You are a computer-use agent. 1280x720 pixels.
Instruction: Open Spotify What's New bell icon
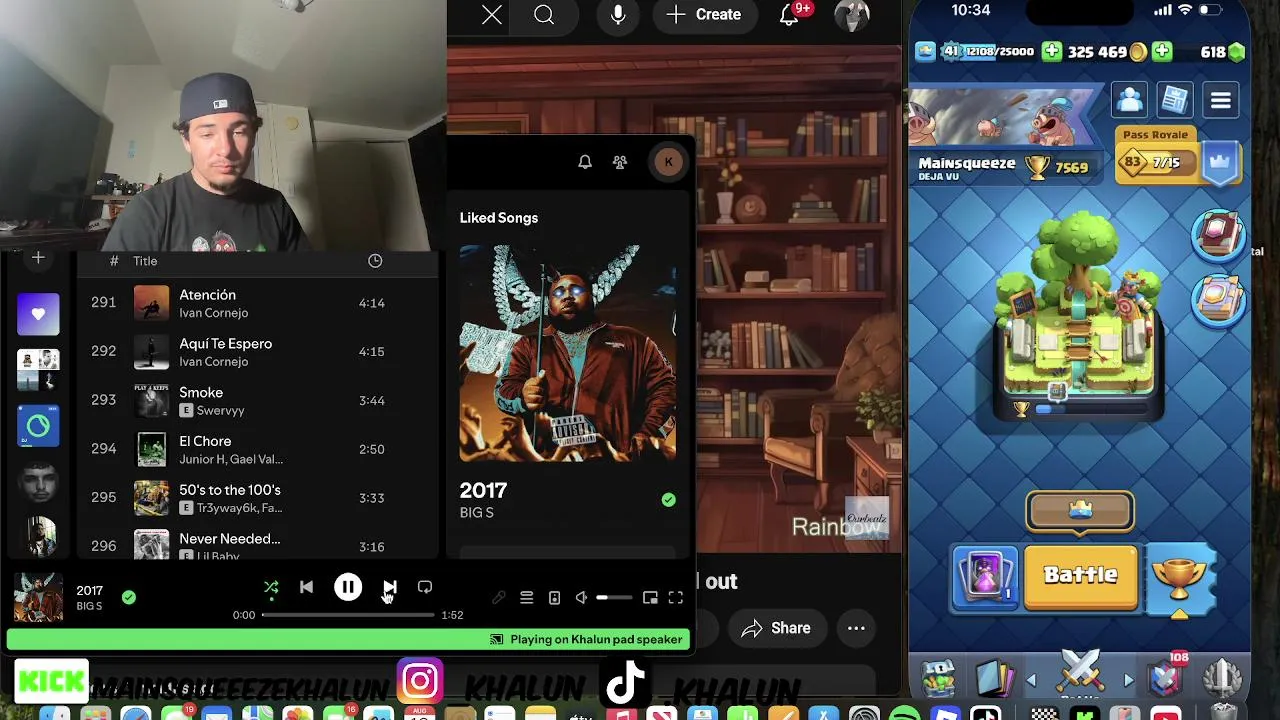(x=585, y=162)
